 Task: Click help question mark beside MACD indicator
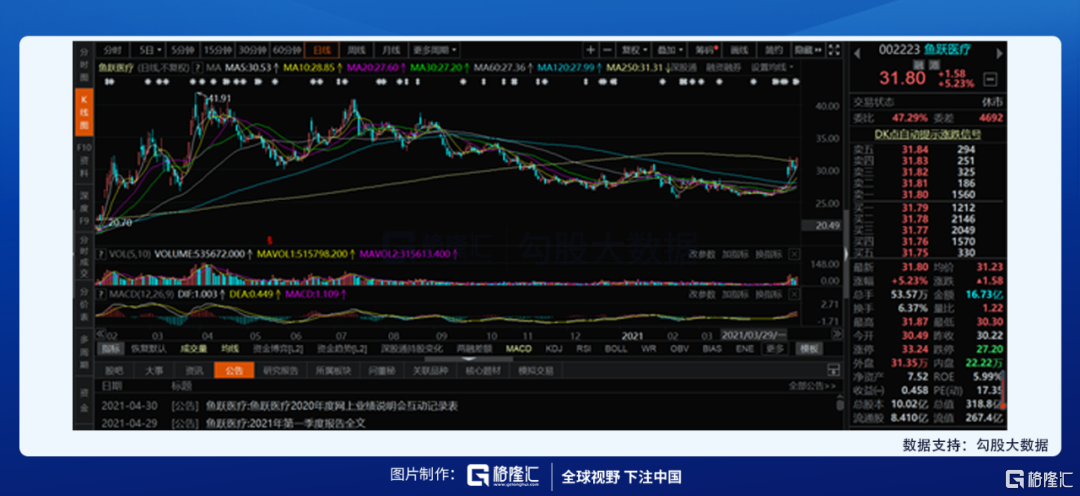click(101, 294)
